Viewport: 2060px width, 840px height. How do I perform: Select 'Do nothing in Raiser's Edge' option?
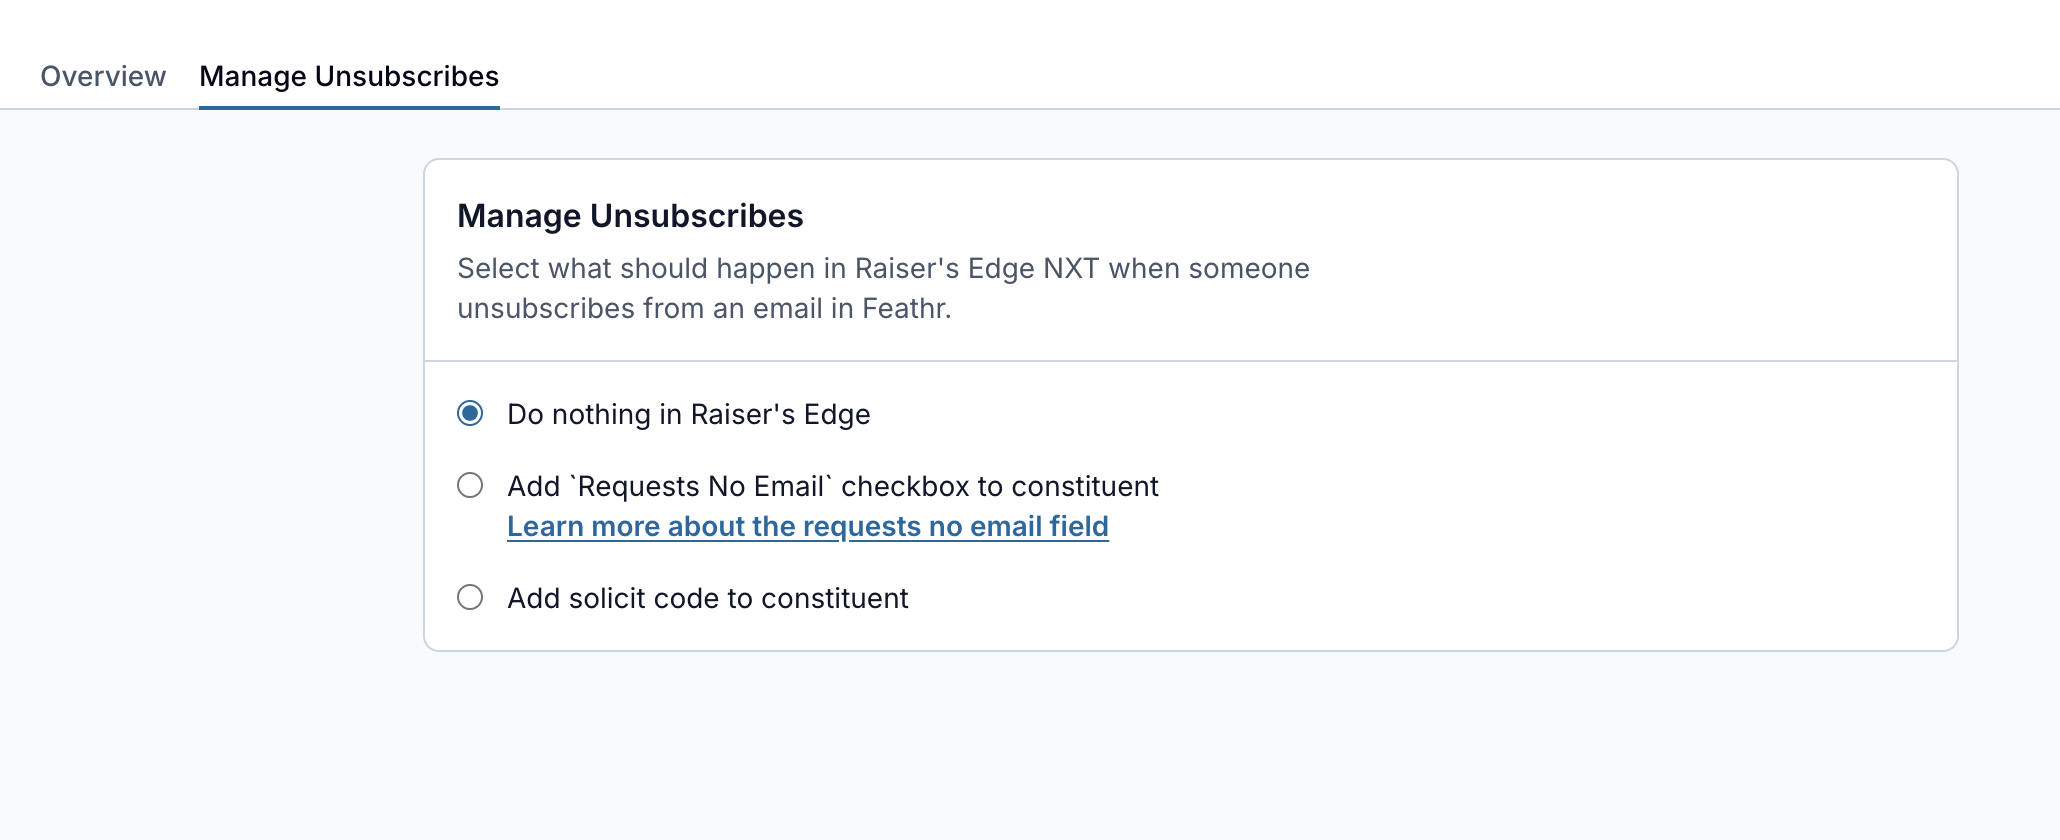[x=470, y=412]
